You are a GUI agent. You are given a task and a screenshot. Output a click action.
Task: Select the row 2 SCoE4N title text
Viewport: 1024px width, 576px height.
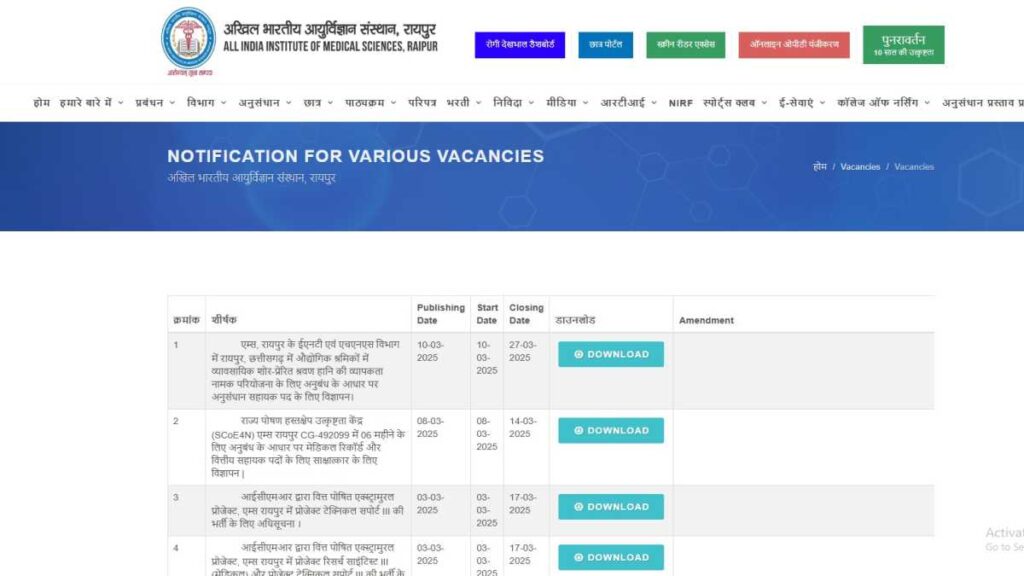[308, 447]
